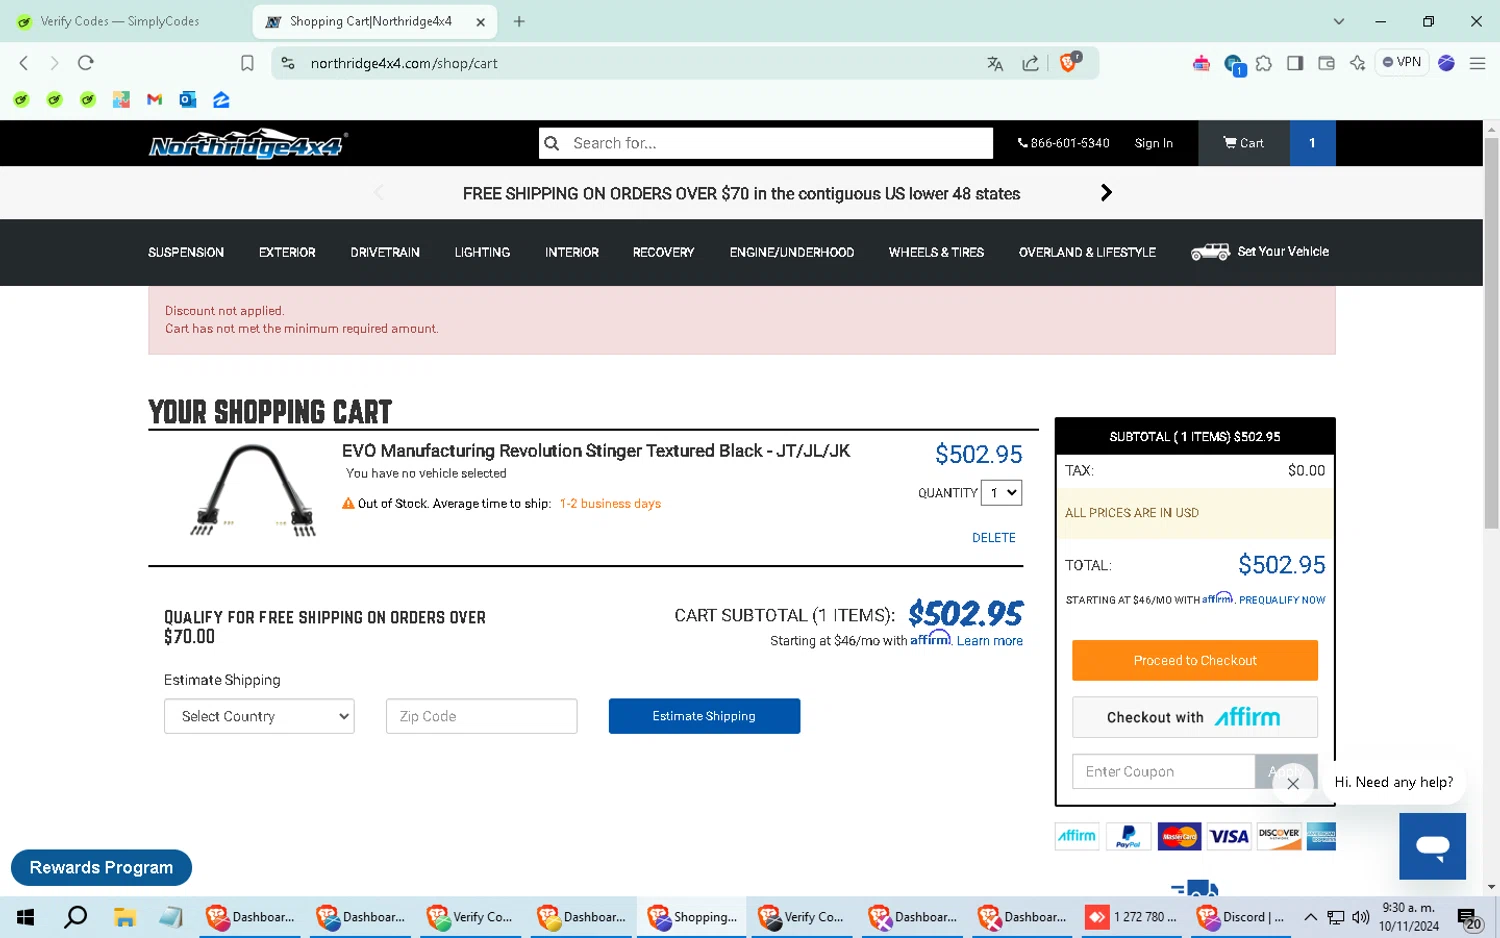Click Checkout with Affirm button

pyautogui.click(x=1195, y=717)
